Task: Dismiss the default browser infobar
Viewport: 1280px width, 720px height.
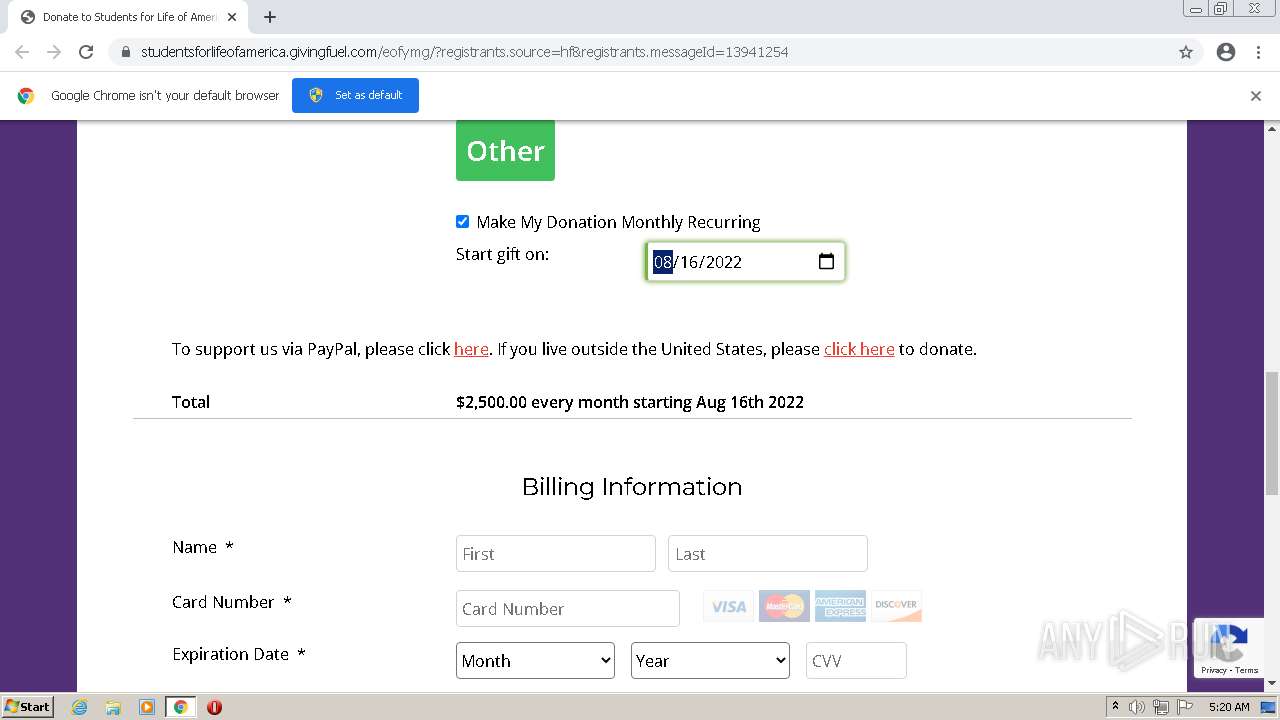Action: pyautogui.click(x=1256, y=96)
